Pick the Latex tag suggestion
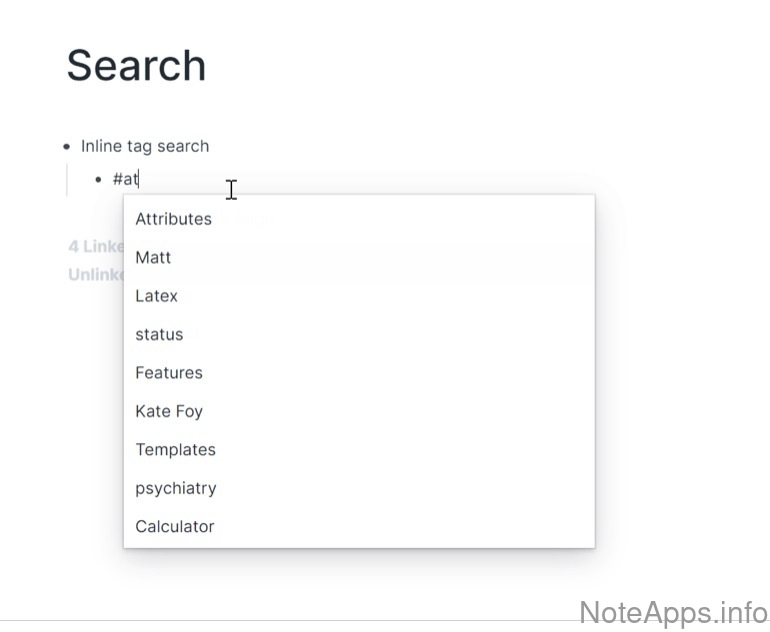 156,296
